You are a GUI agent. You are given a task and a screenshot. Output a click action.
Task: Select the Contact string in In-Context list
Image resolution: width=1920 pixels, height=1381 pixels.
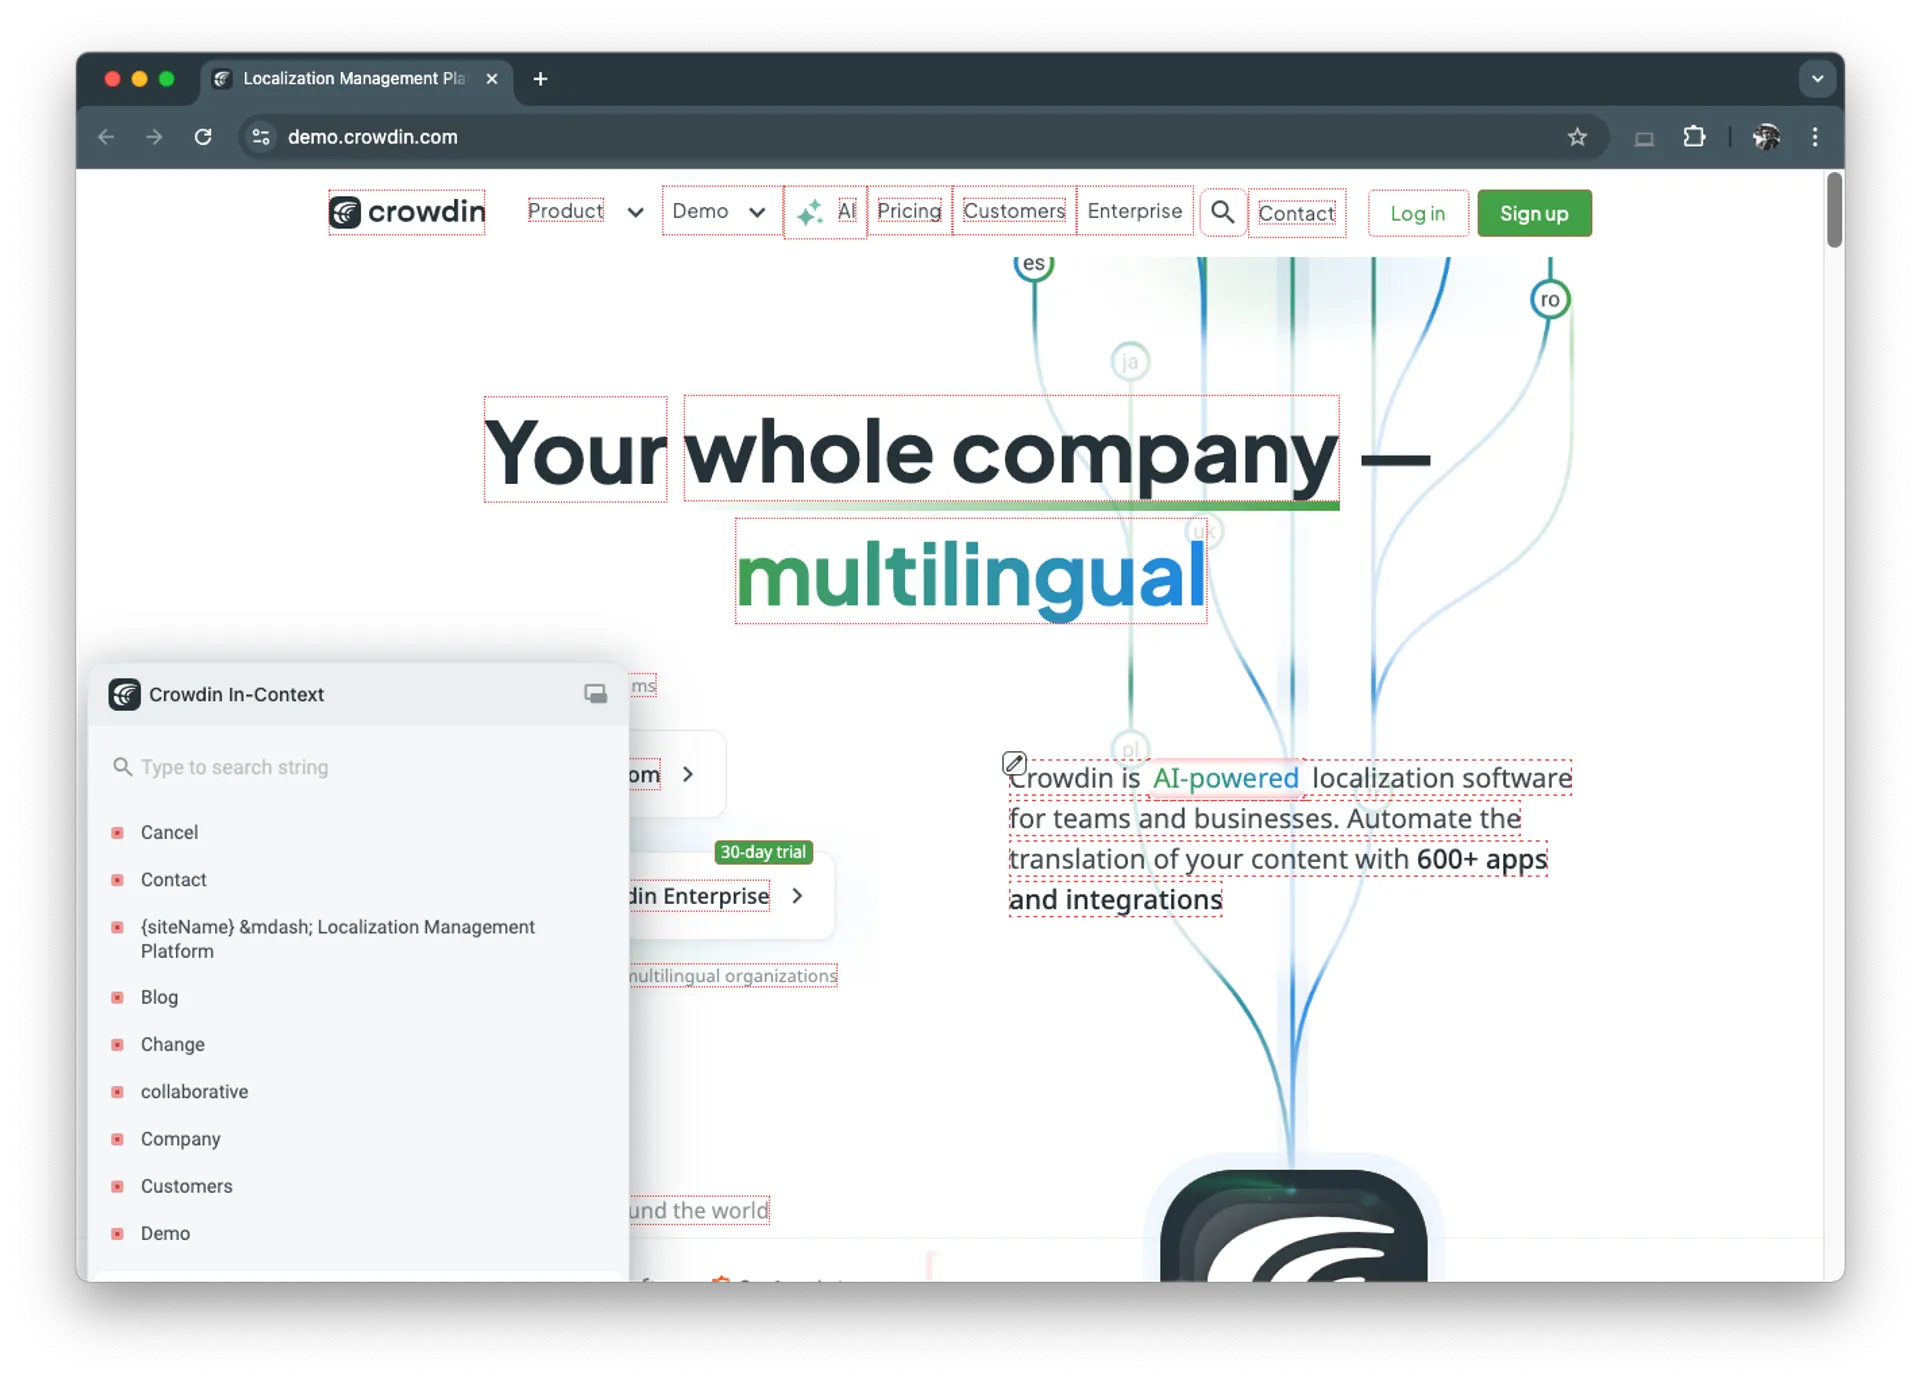coord(173,879)
